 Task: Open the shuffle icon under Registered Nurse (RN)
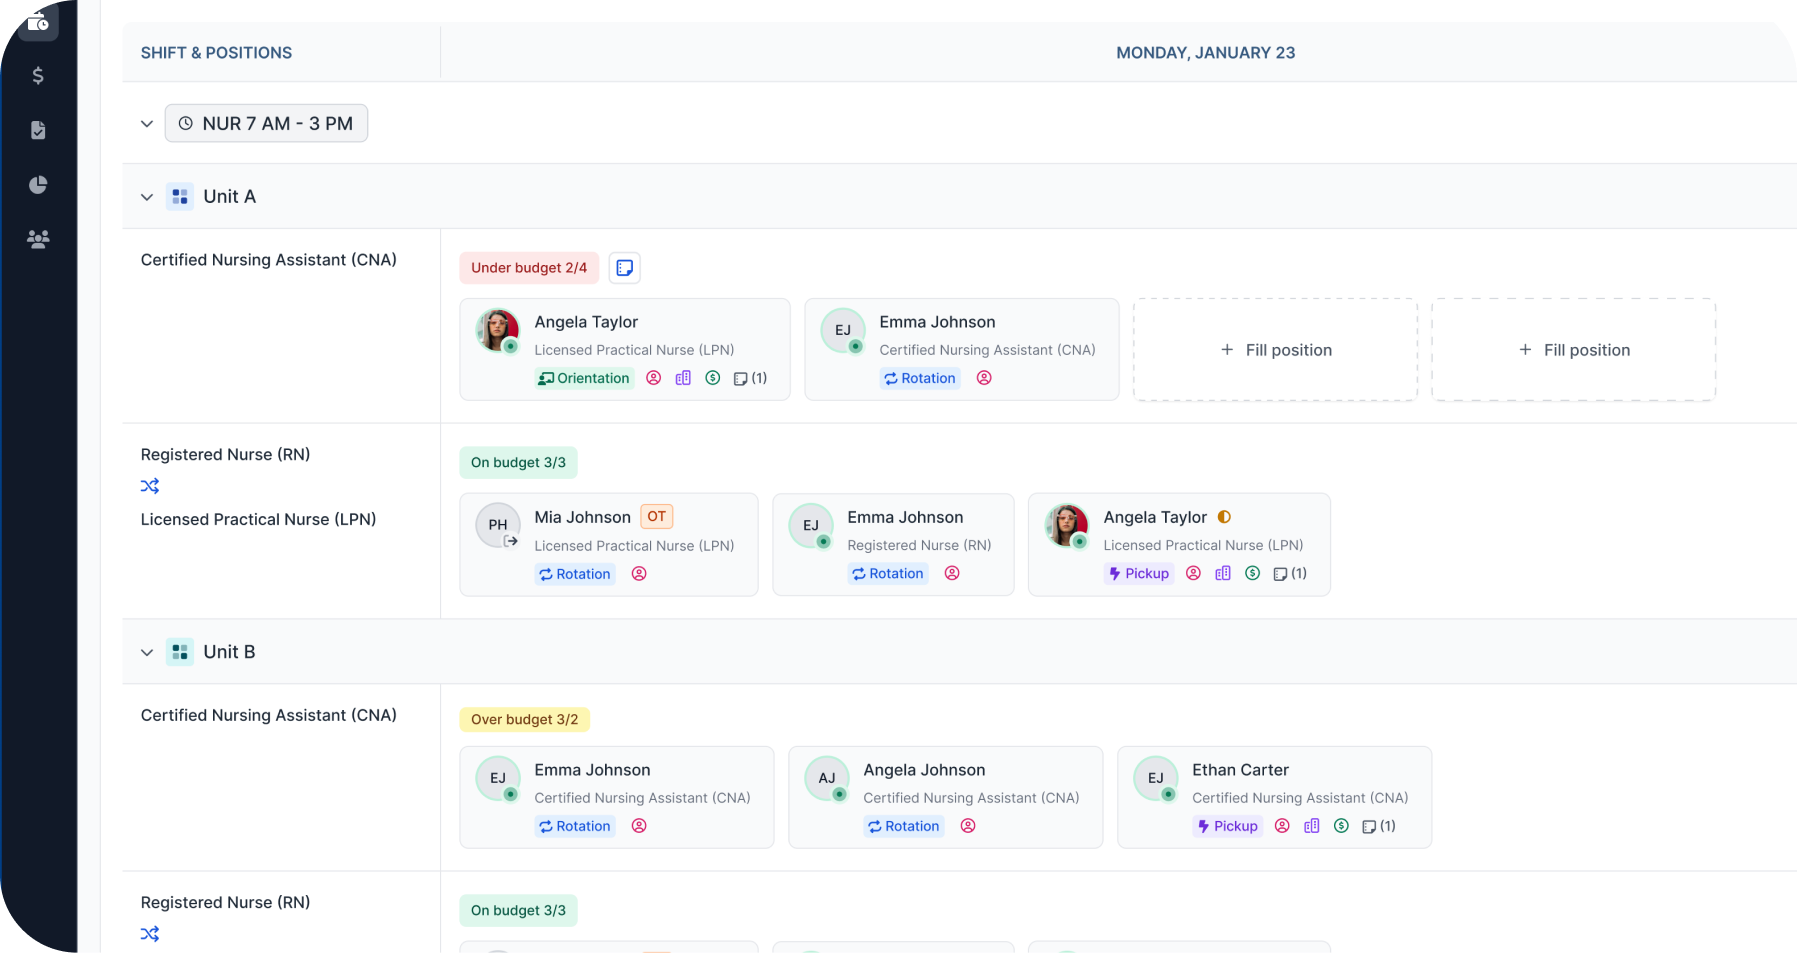(x=150, y=486)
